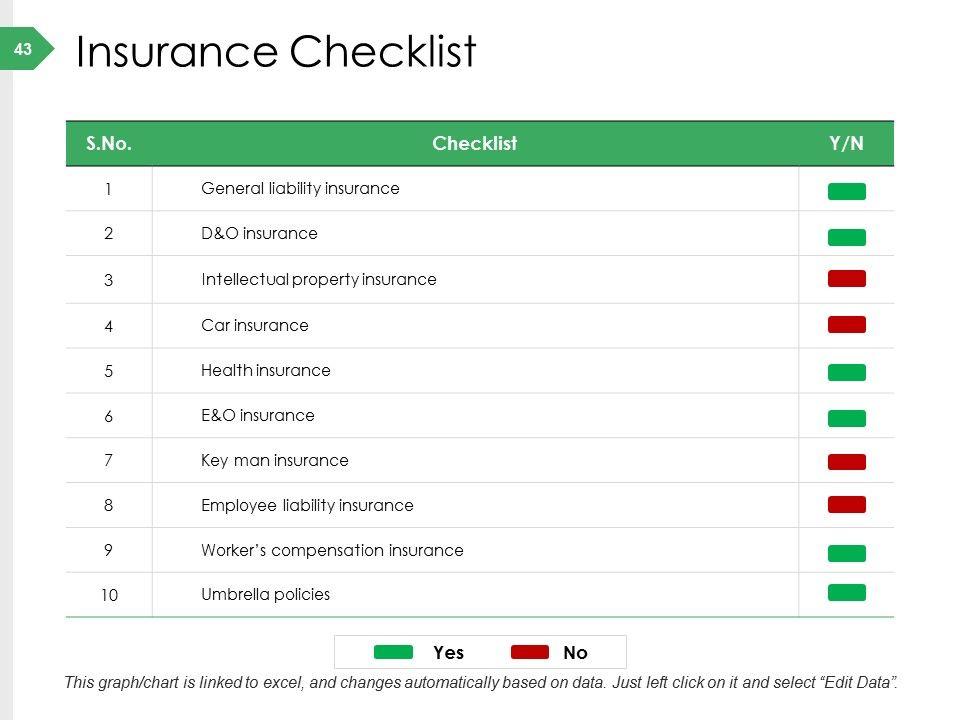The height and width of the screenshot is (720, 960).
Task: Click the row number 10 cell
Action: 109,596
